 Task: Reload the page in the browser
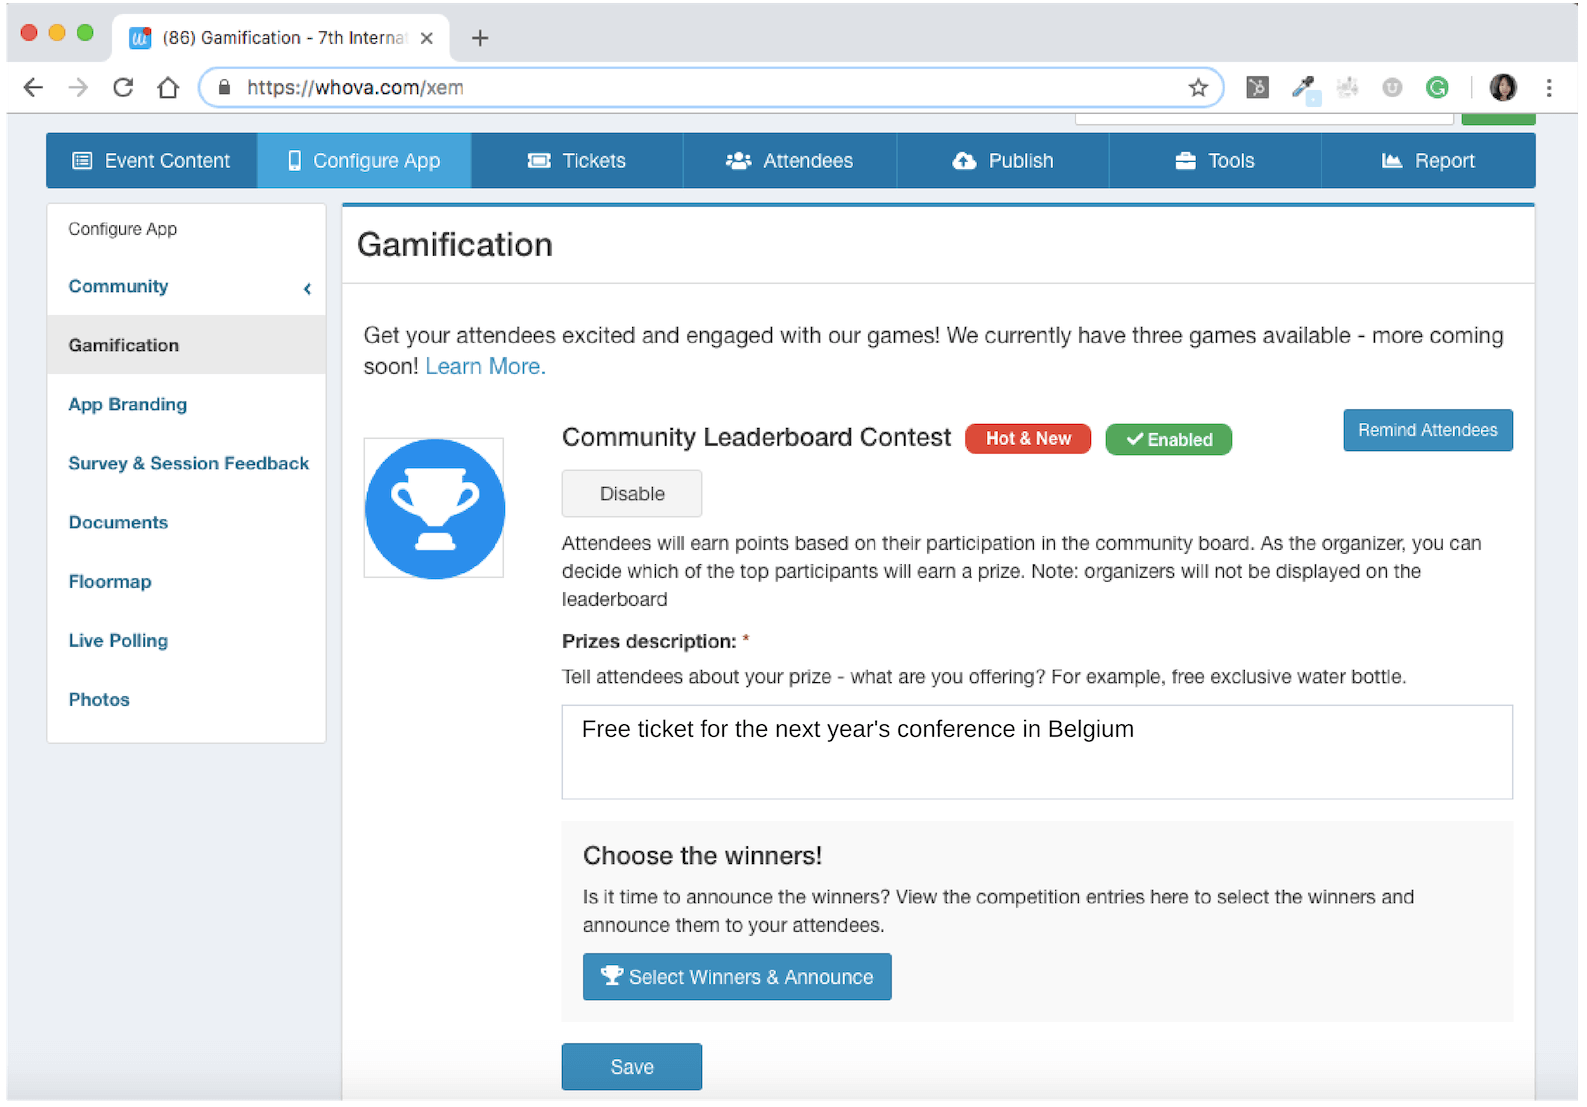pyautogui.click(x=123, y=88)
